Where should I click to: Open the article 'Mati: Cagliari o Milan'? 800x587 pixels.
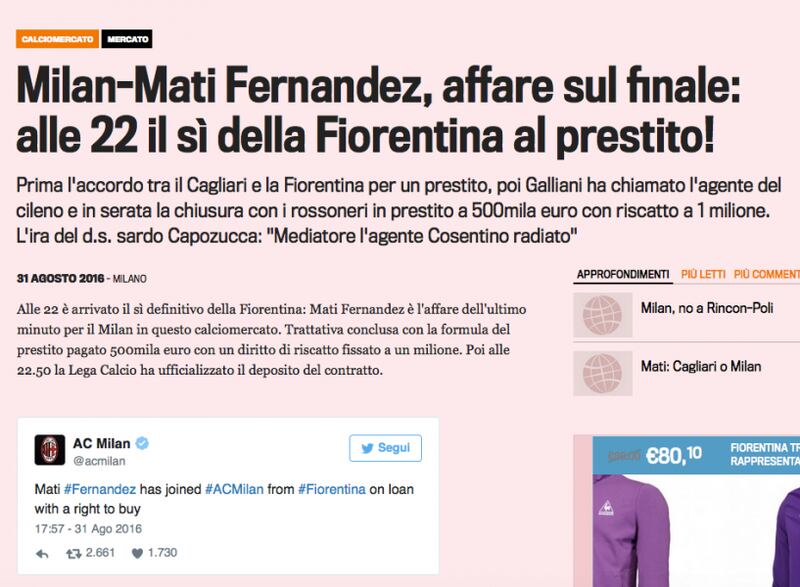[x=701, y=366]
